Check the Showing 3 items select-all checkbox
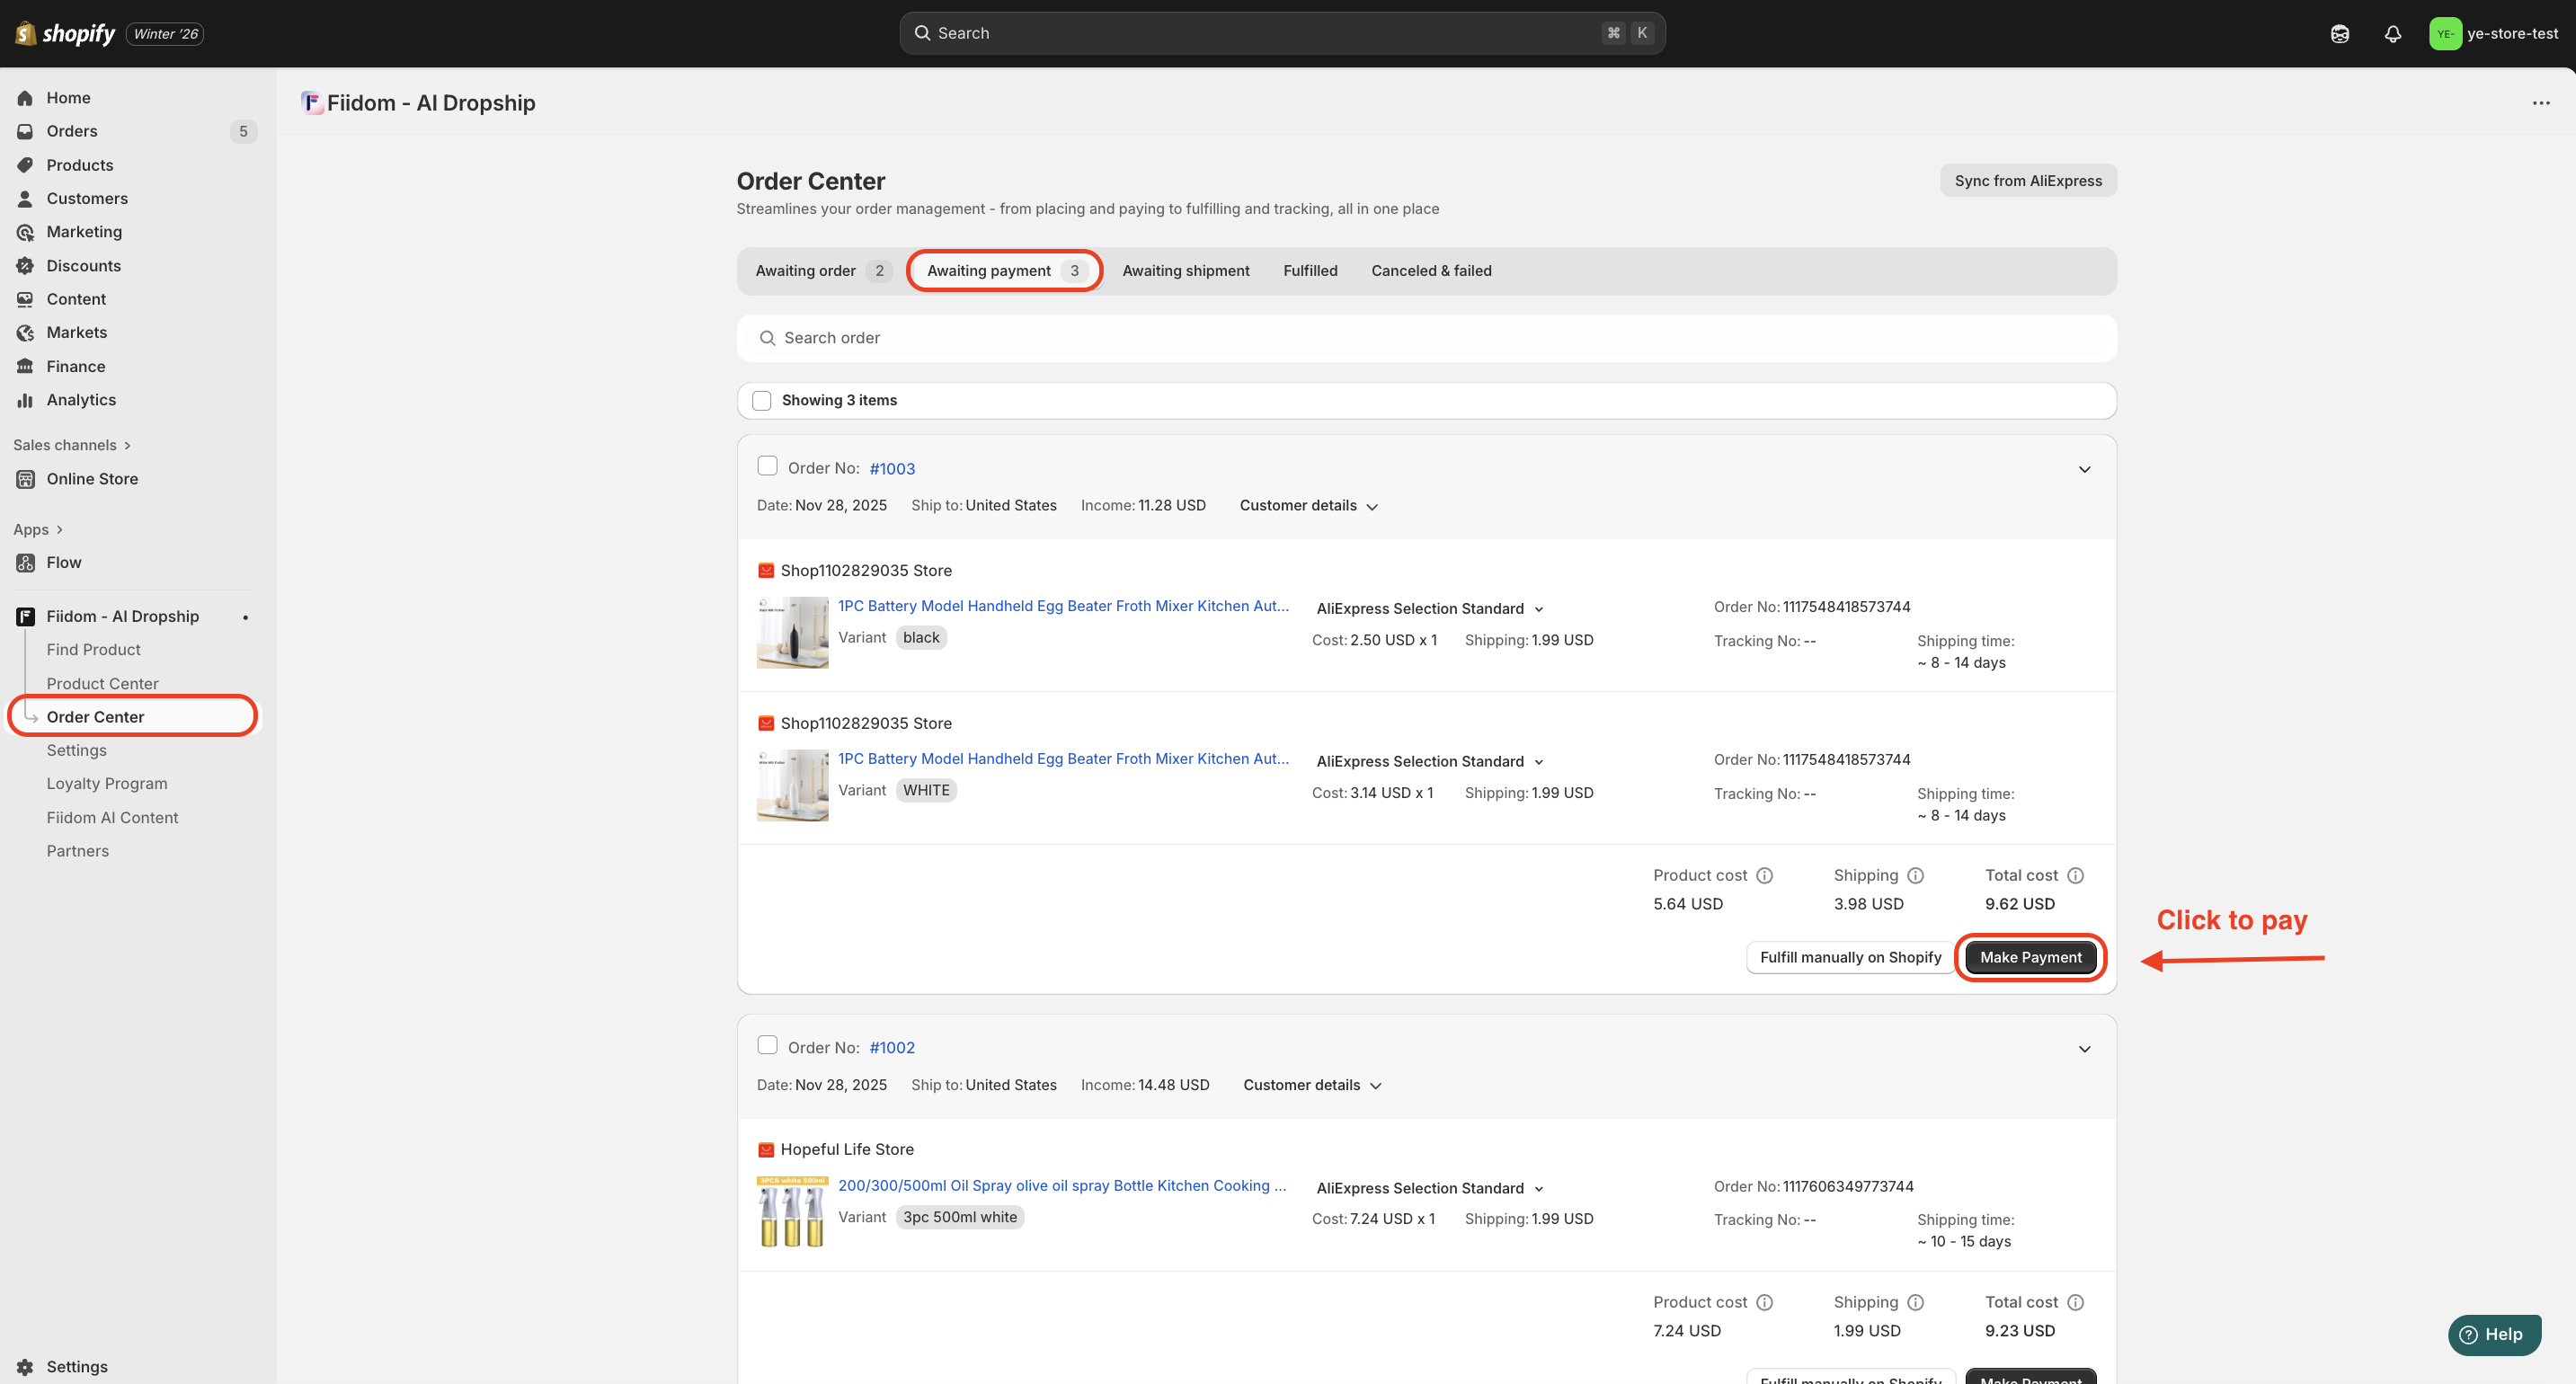Viewport: 2576px width, 1384px height. 761,401
